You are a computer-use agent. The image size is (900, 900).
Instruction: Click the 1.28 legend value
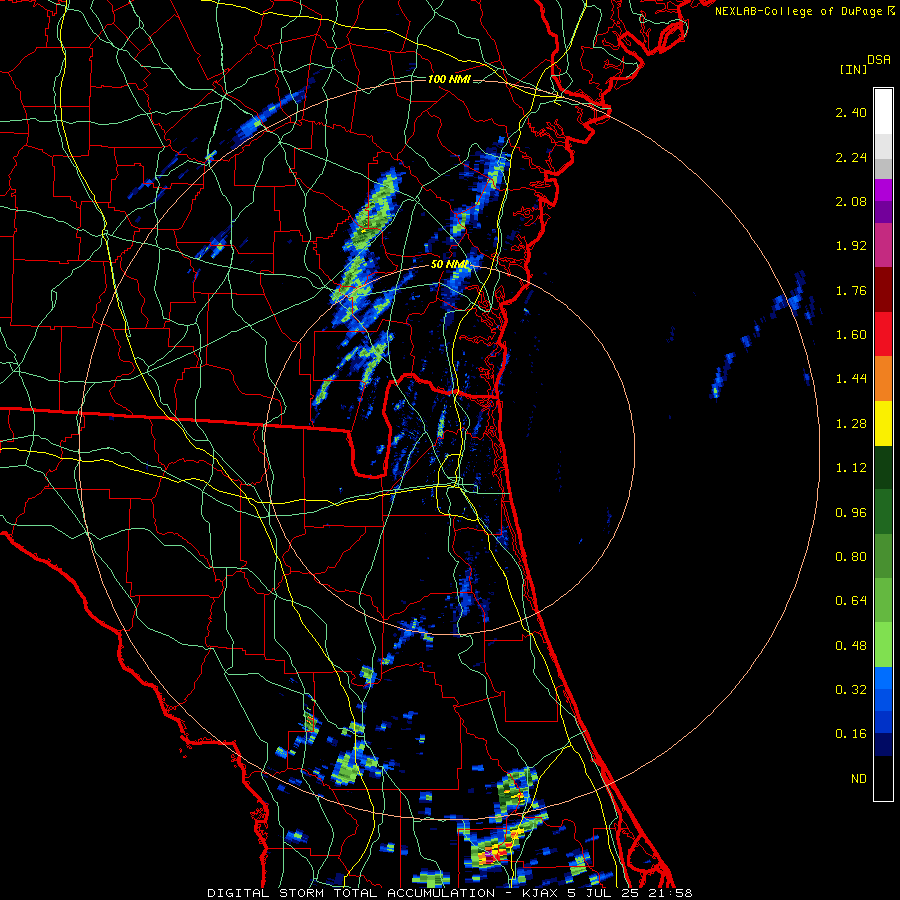(x=851, y=424)
